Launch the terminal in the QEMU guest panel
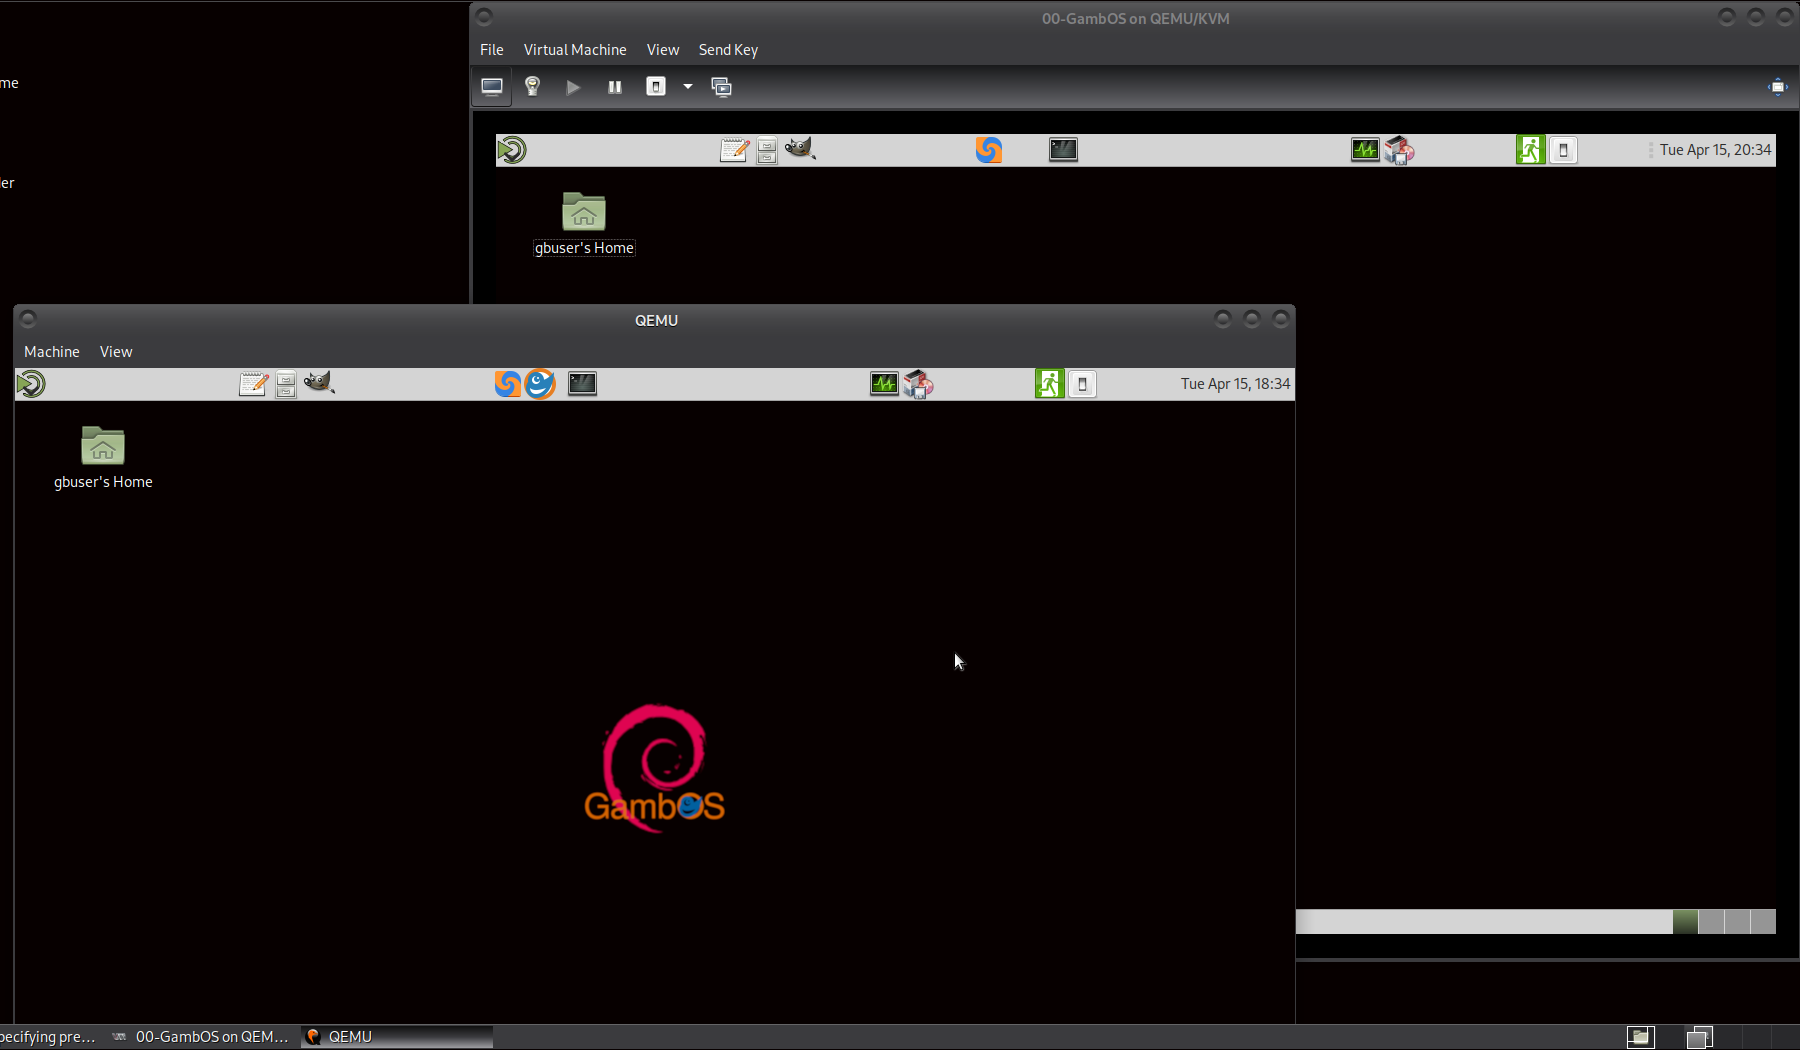The width and height of the screenshot is (1800, 1050). [x=582, y=384]
